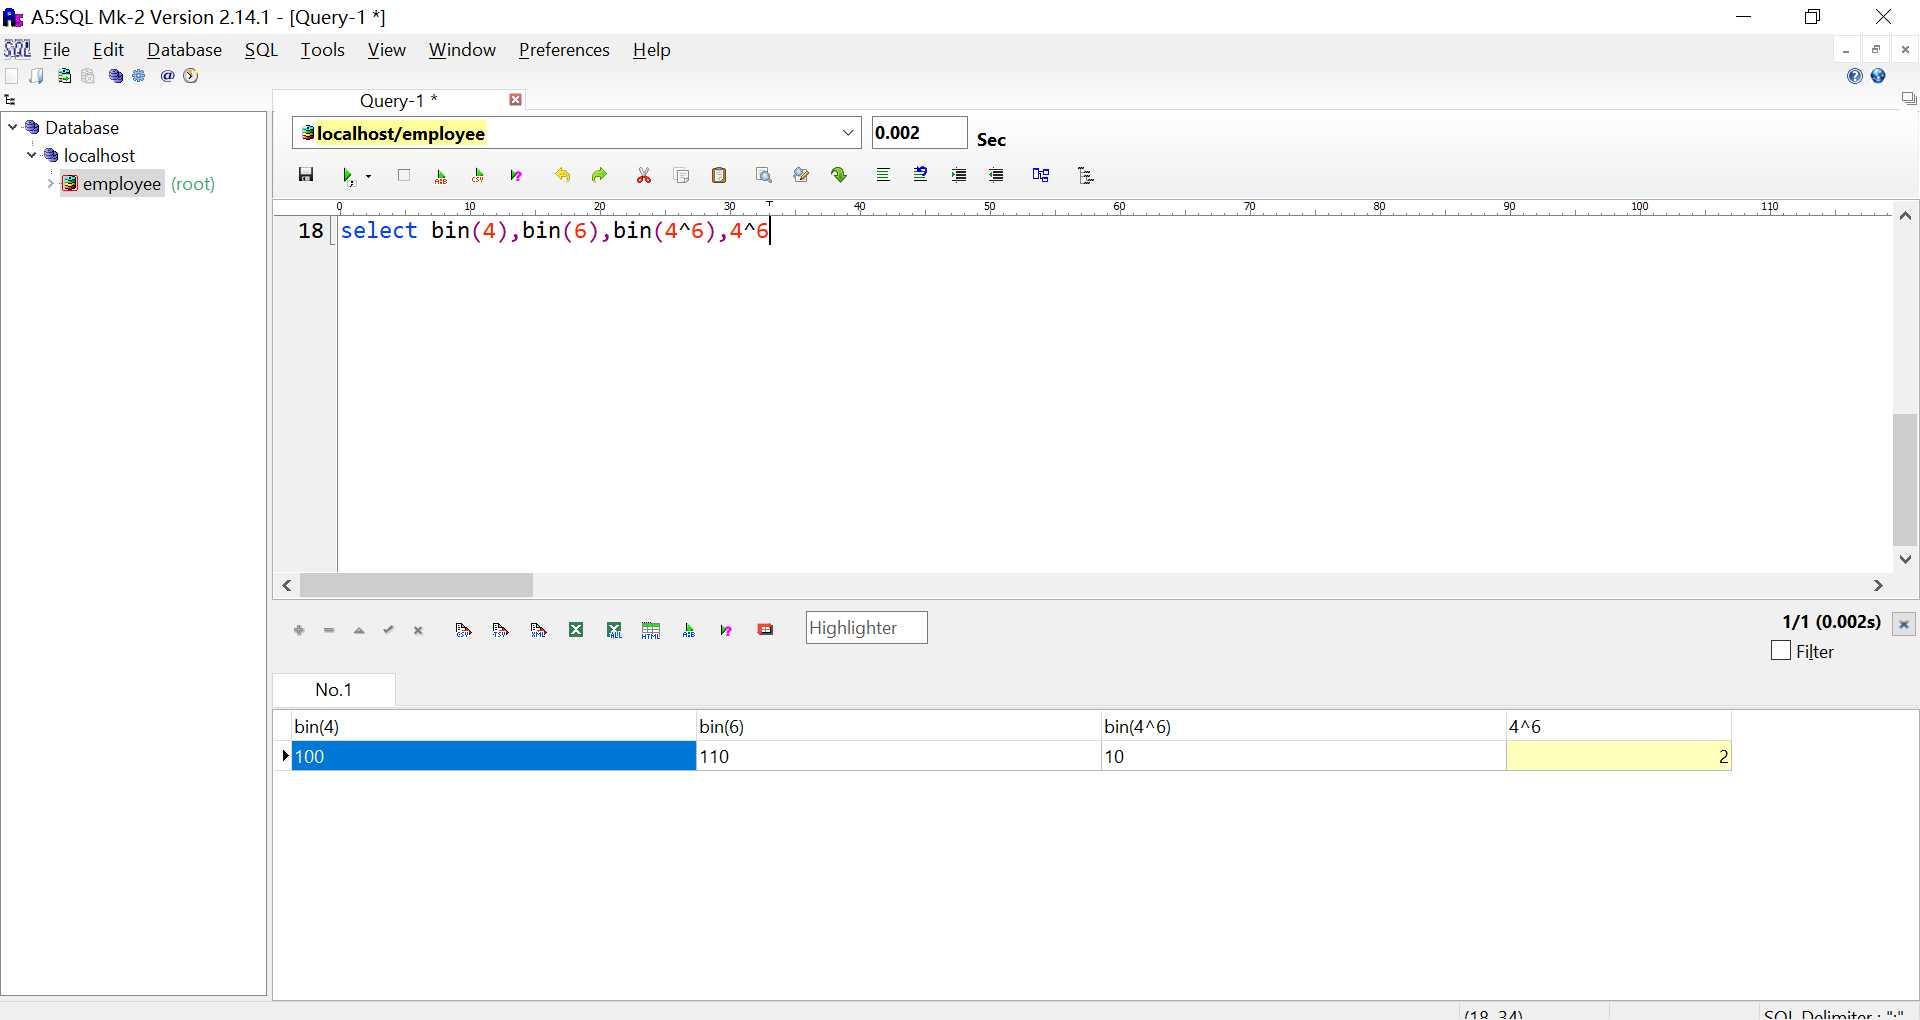The image size is (1920, 1020).
Task: Click the red table icon in result toolbar
Action: [766, 630]
